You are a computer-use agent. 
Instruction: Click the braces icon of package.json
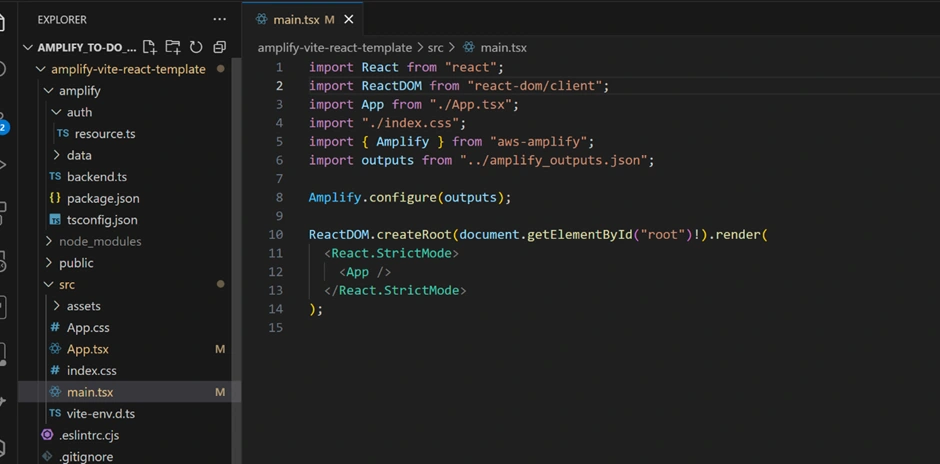coord(55,198)
